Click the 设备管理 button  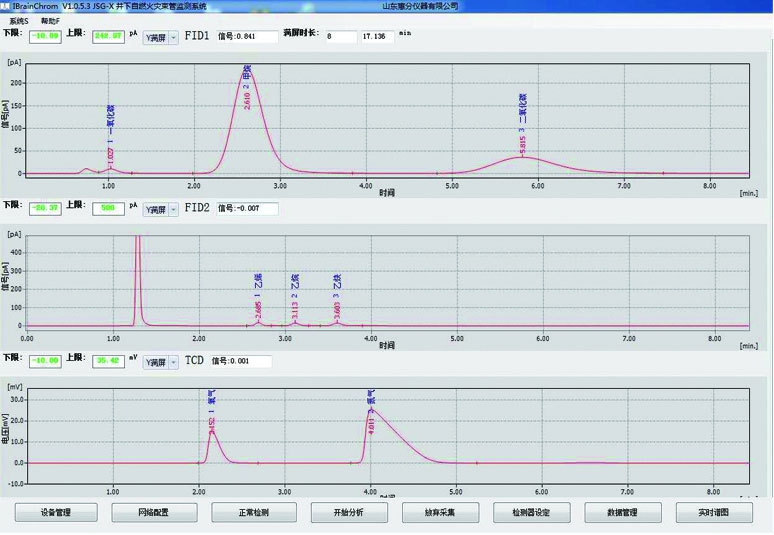click(x=56, y=512)
